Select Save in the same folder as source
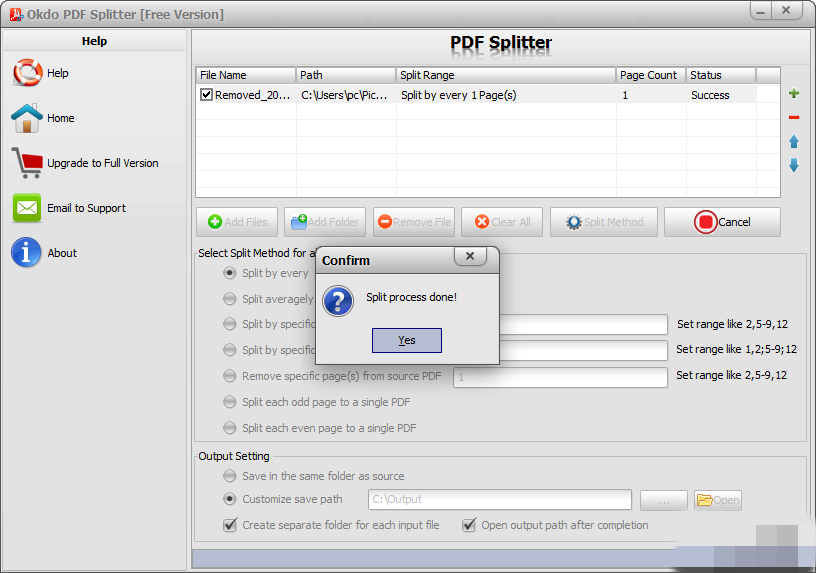816x573 pixels. [230, 476]
